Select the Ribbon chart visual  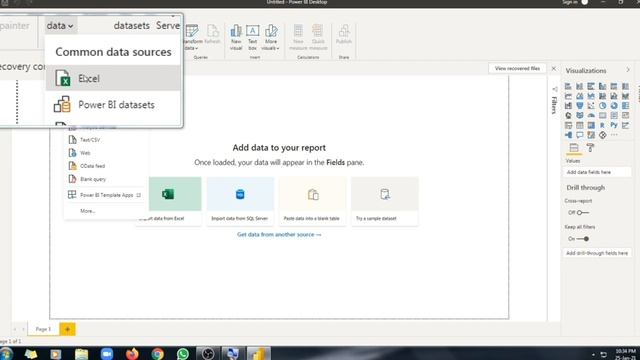(625, 96)
